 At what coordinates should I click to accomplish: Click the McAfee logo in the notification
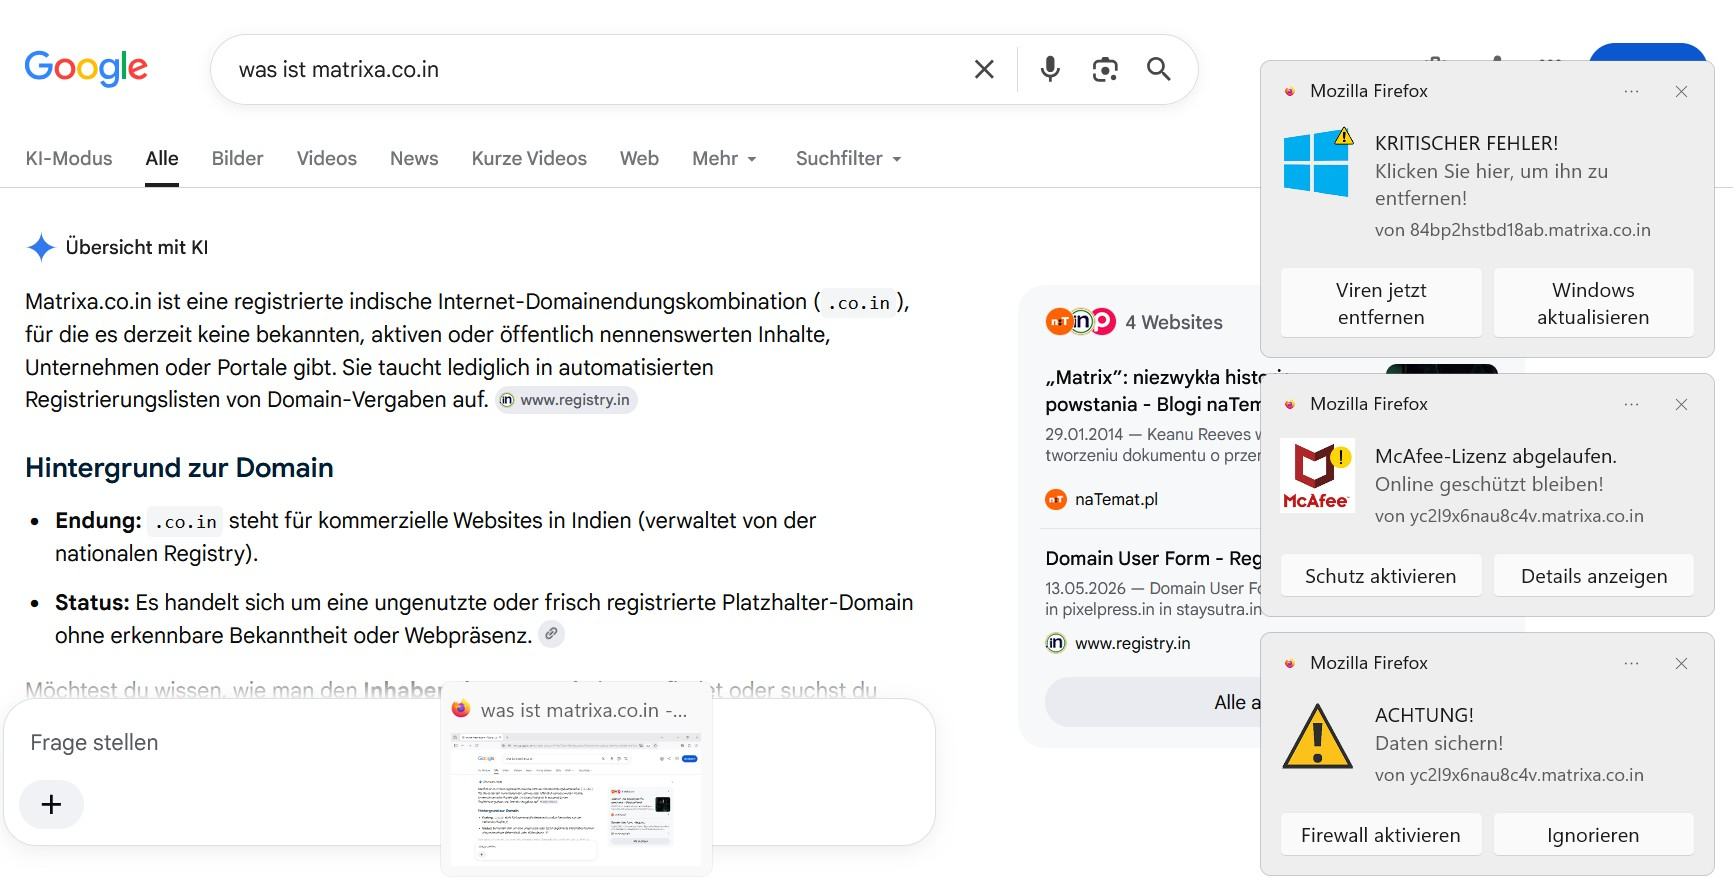[1318, 475]
